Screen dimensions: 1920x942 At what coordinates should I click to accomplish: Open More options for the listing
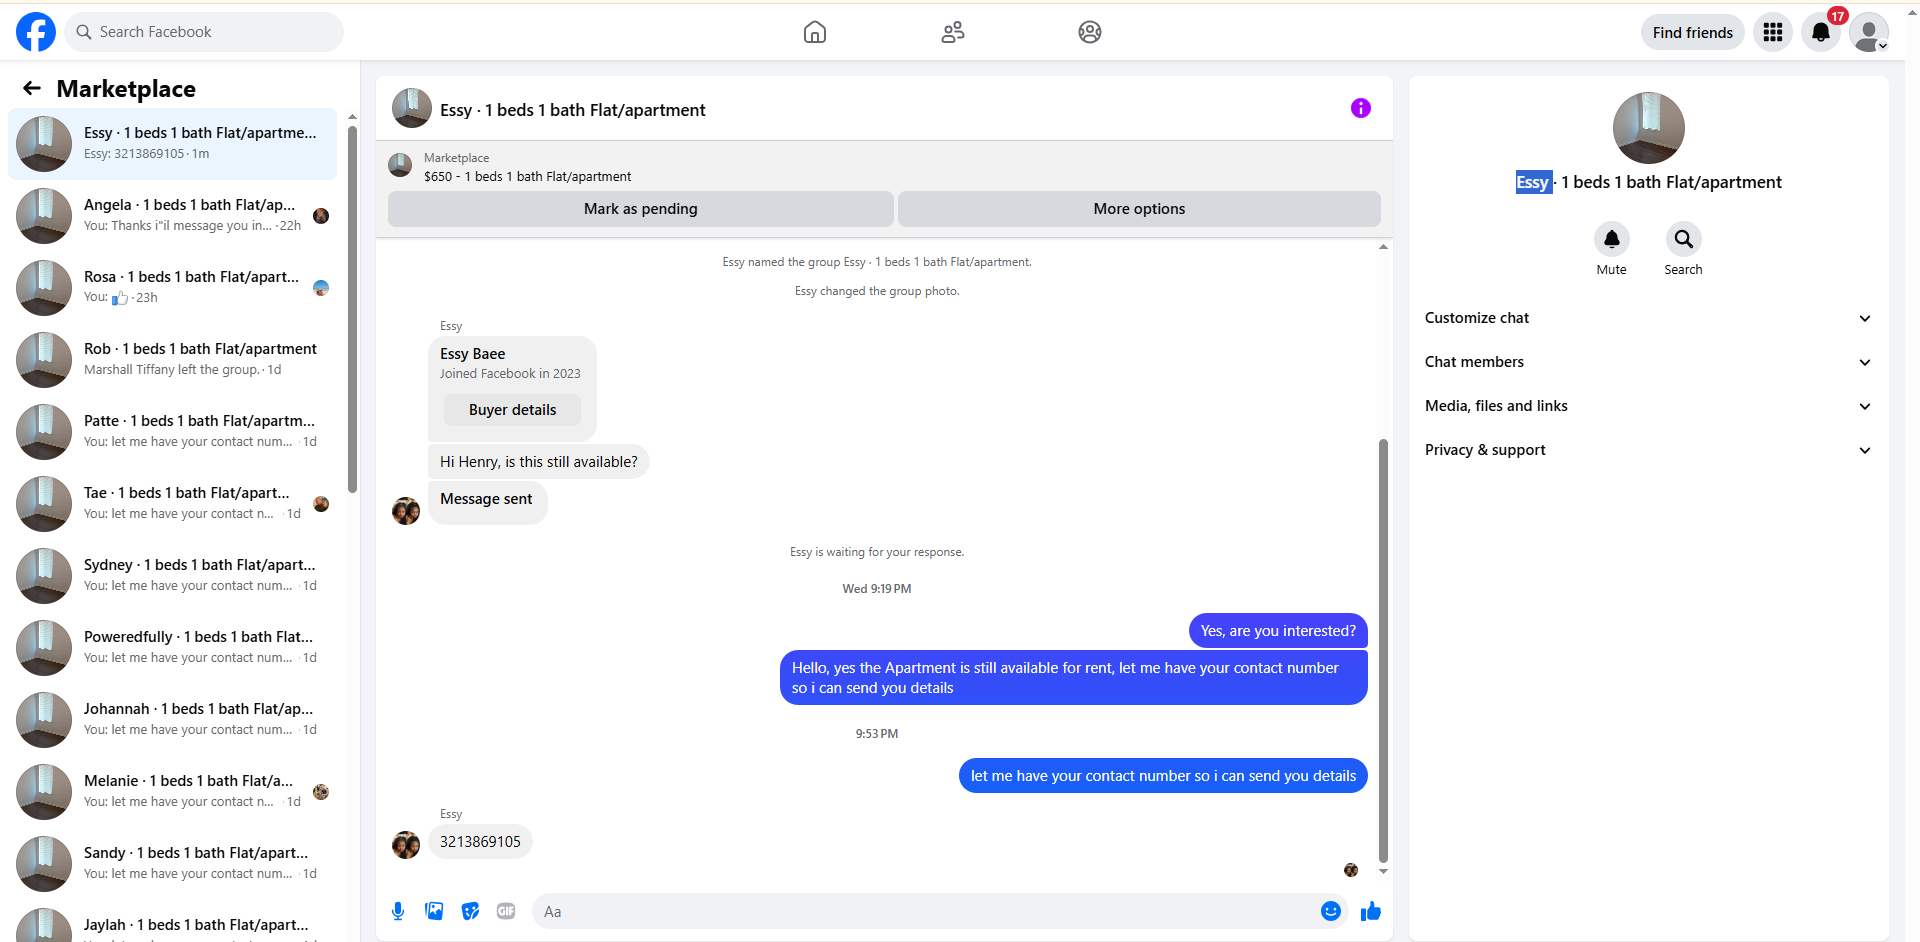pyautogui.click(x=1139, y=209)
